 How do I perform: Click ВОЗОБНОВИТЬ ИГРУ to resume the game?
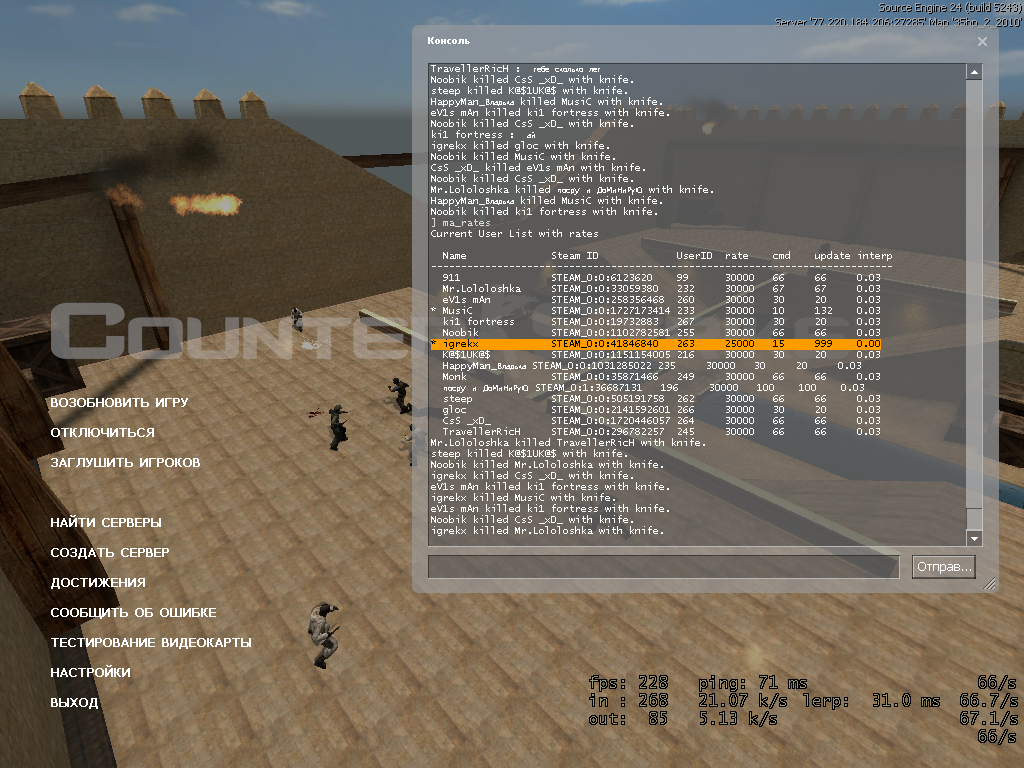coord(119,402)
